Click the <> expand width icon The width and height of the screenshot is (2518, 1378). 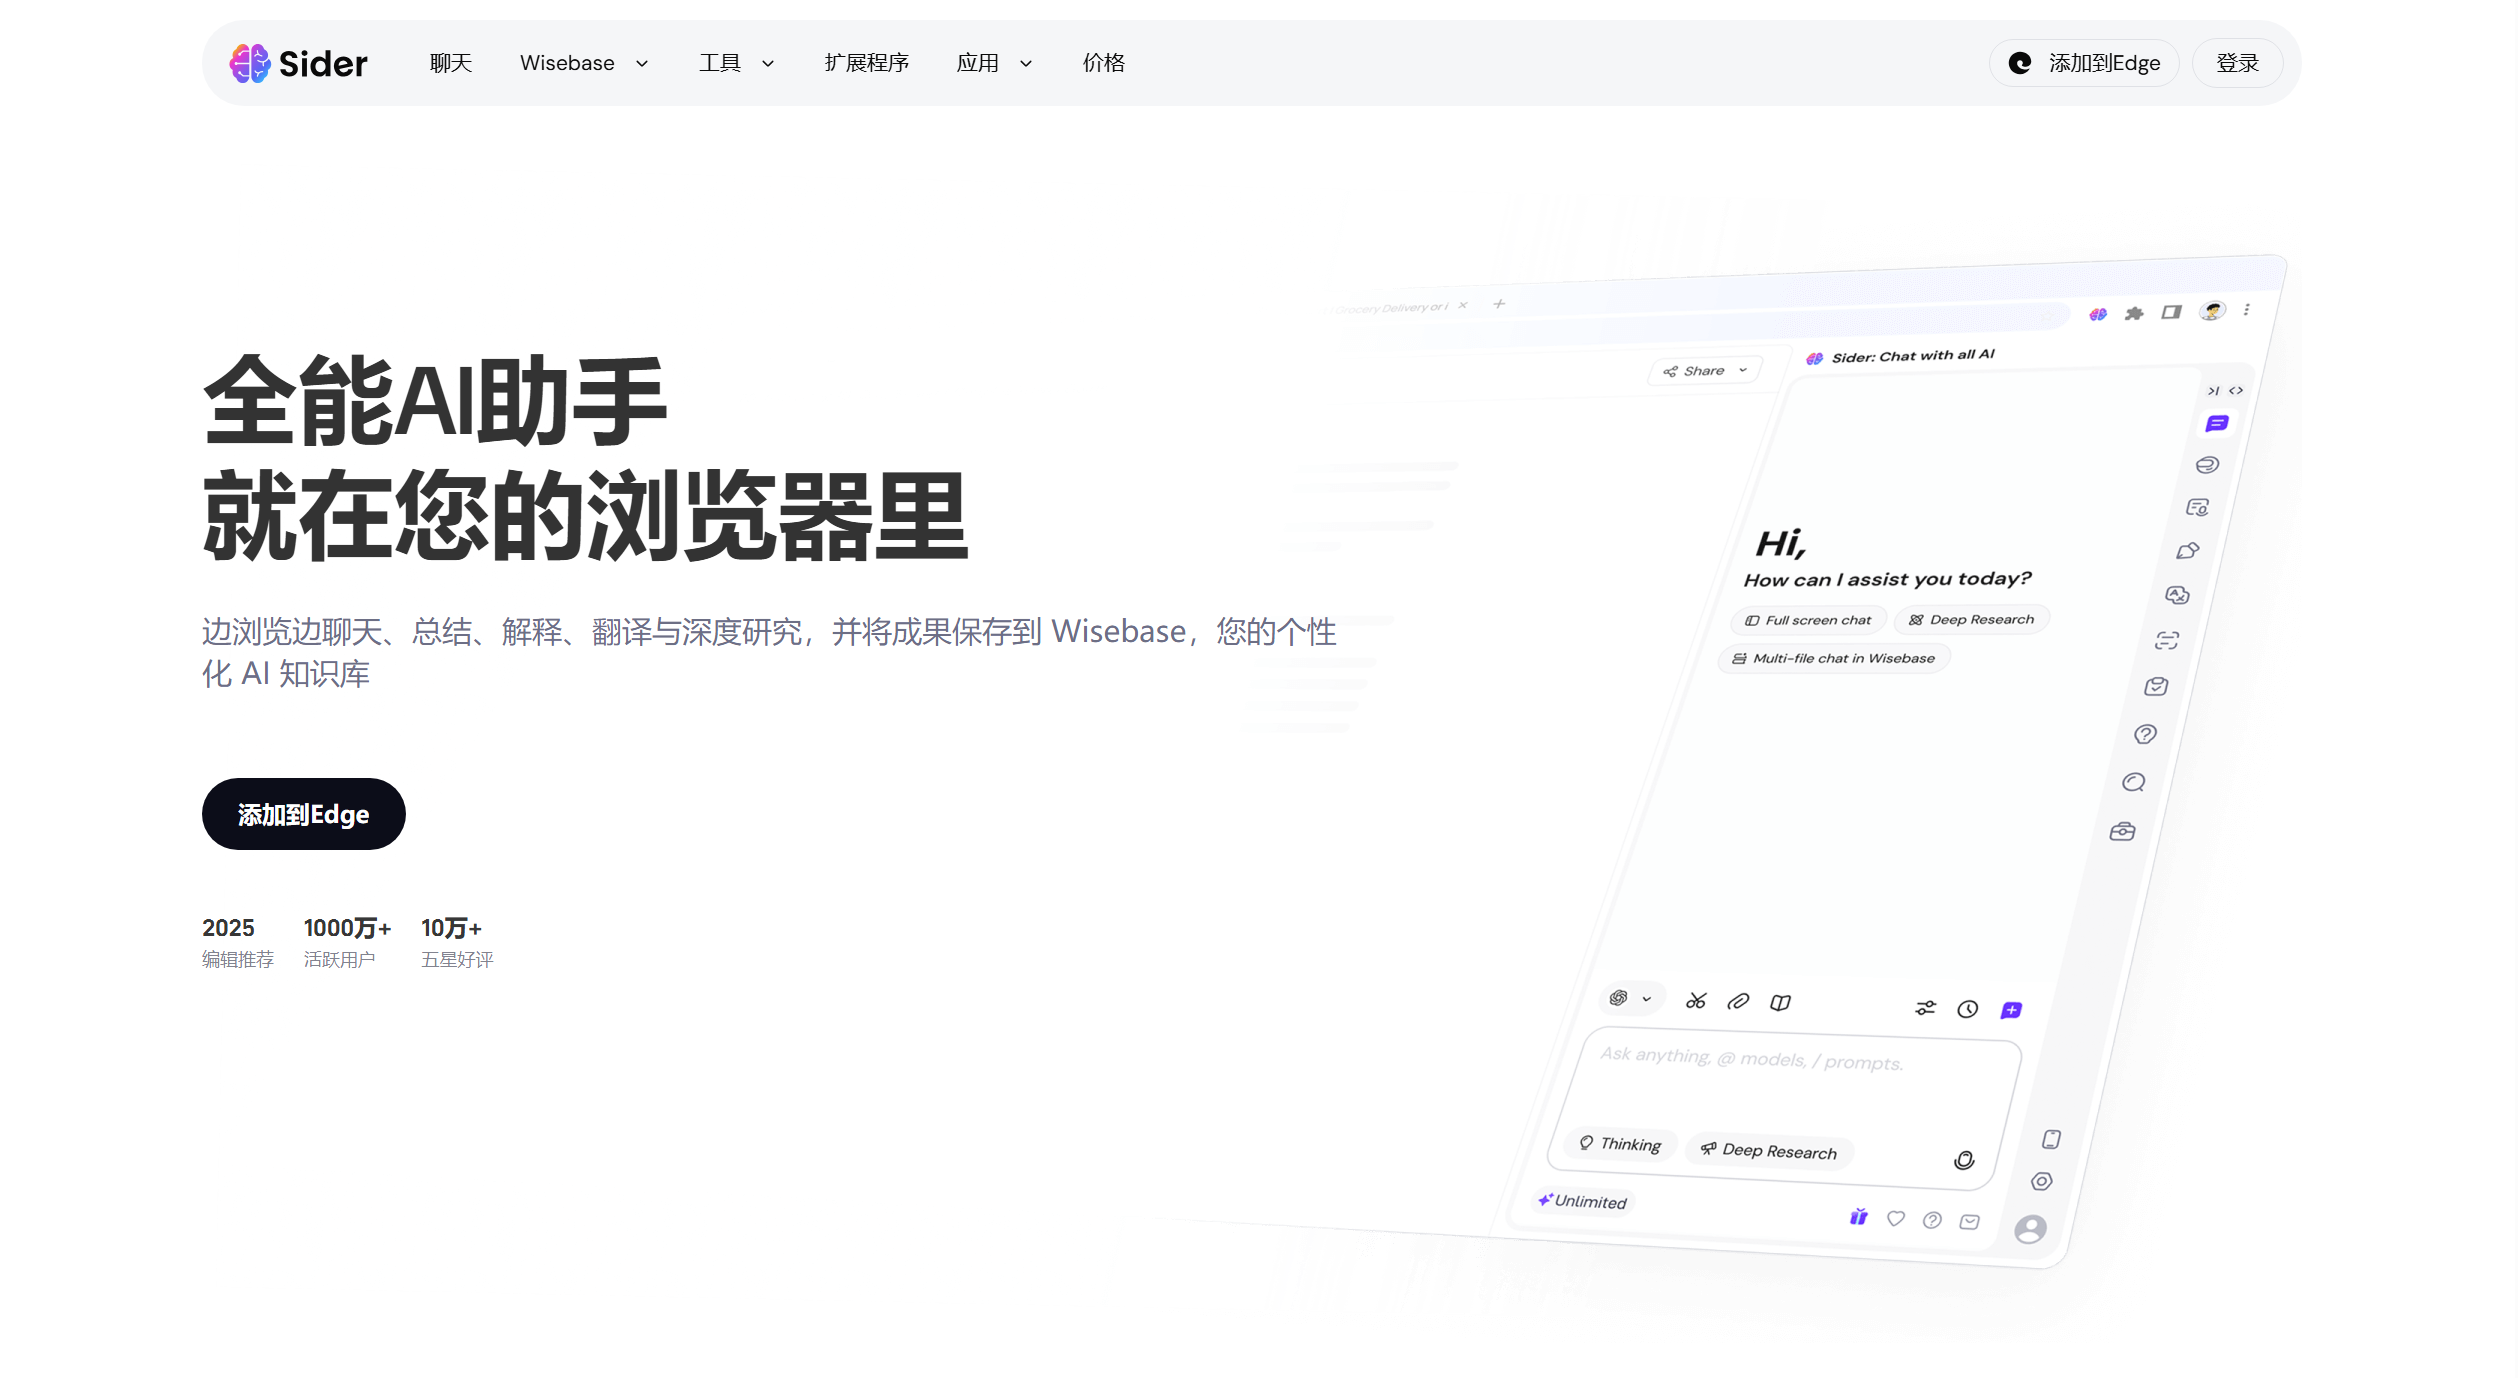click(x=2235, y=391)
